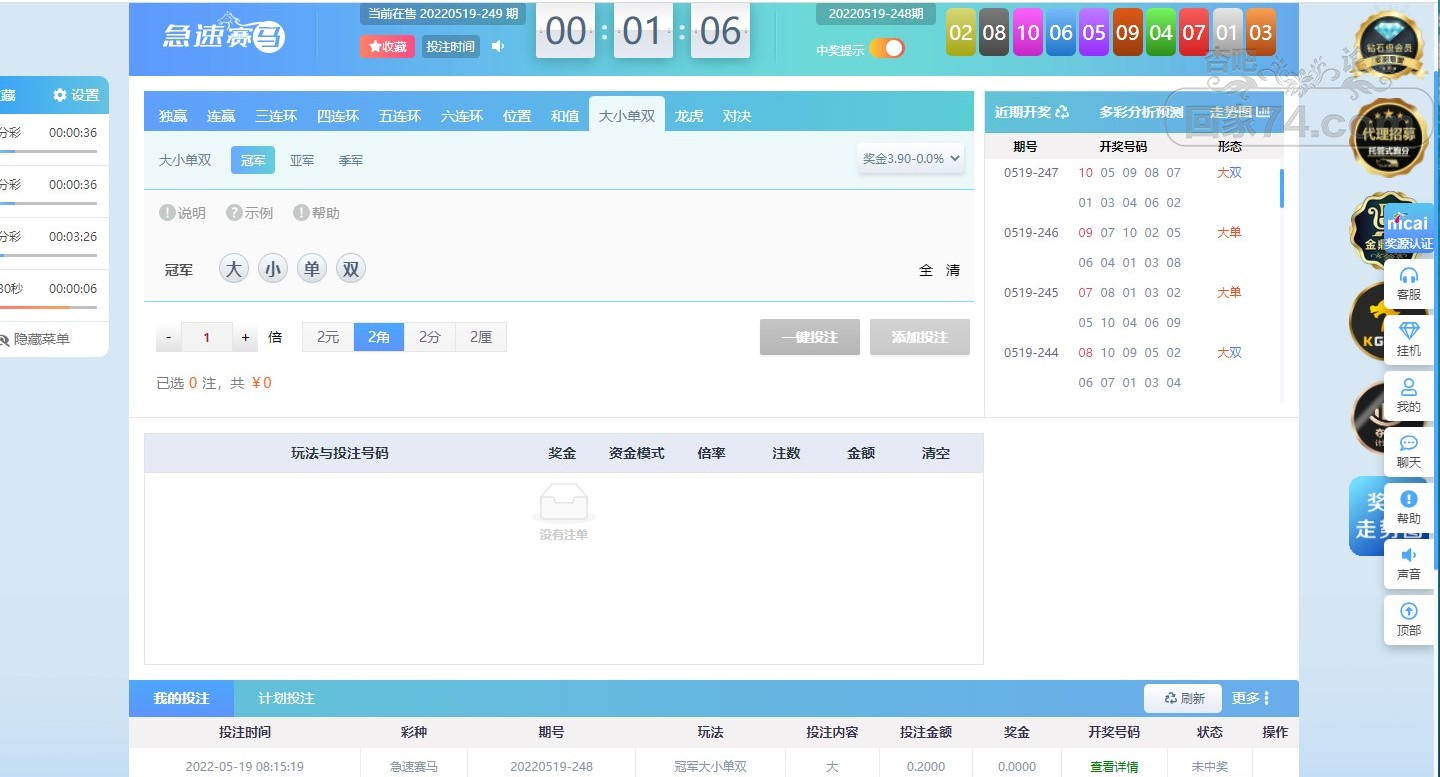Select the 双 bet option
The width and height of the screenshot is (1440, 777).
[350, 269]
